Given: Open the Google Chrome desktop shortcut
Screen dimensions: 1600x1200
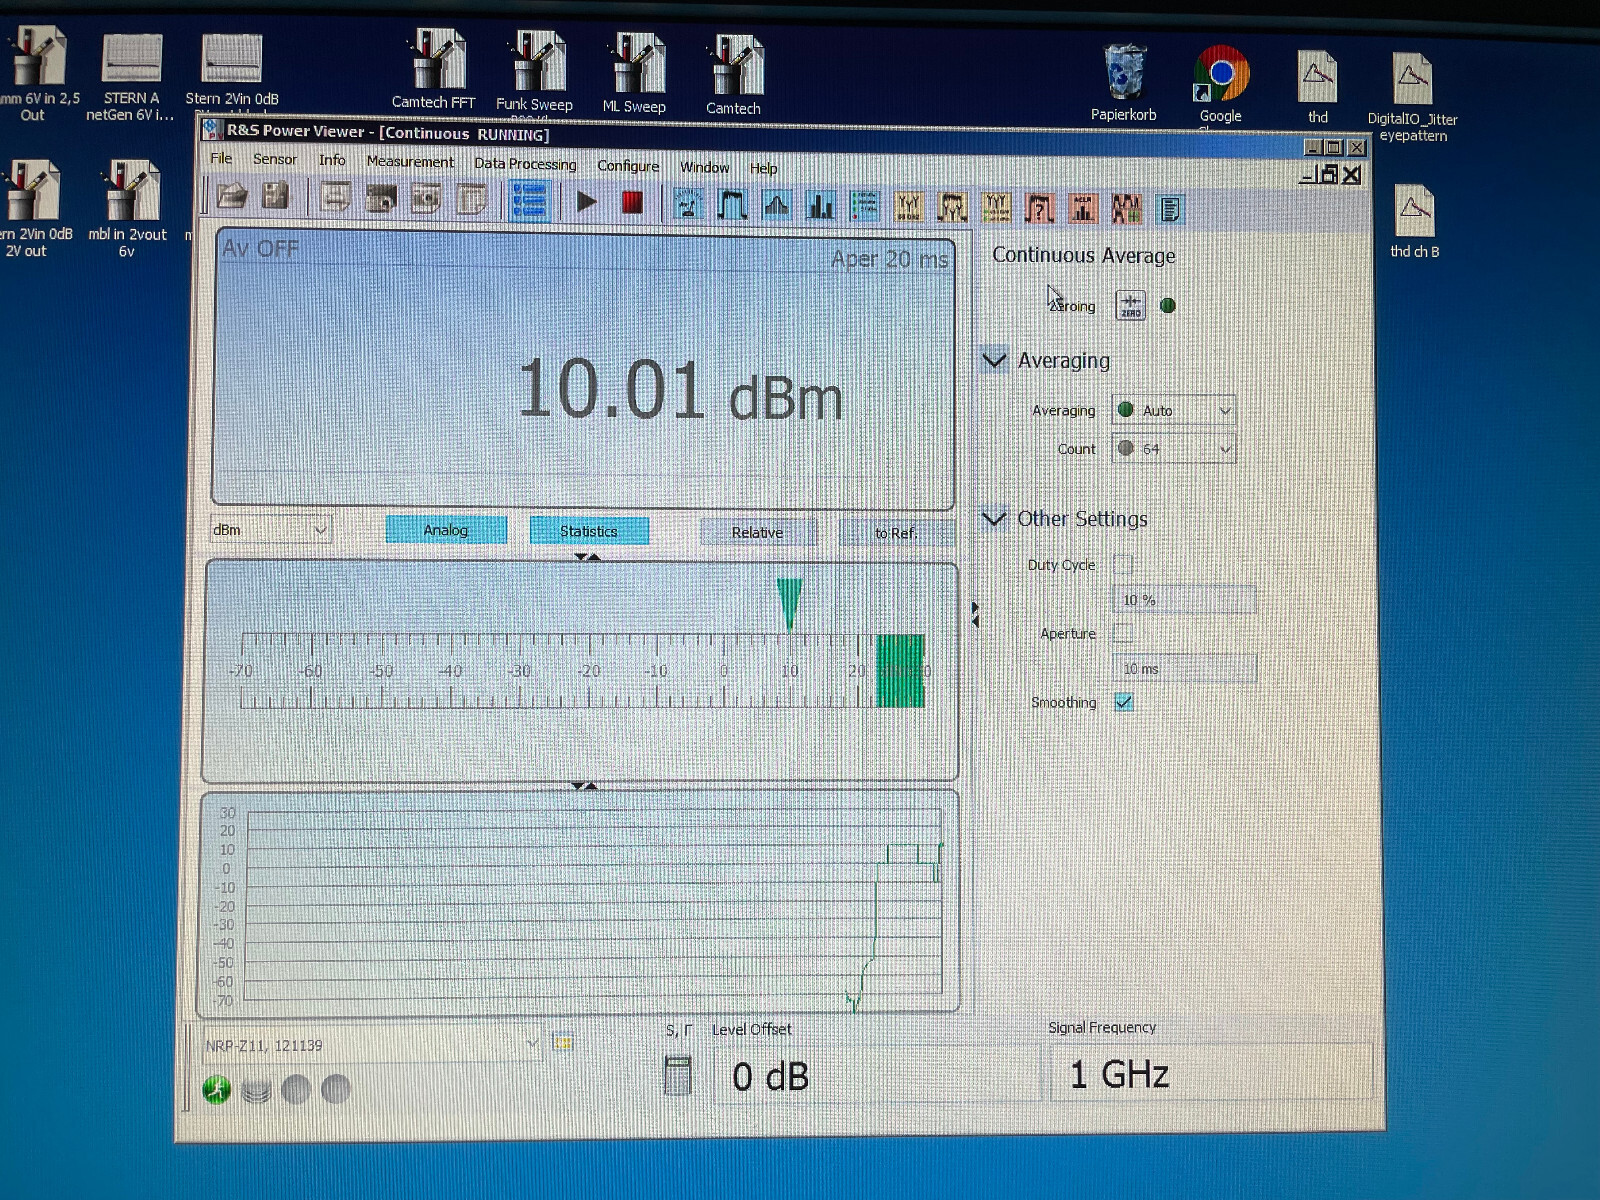Looking at the screenshot, I should [1221, 86].
